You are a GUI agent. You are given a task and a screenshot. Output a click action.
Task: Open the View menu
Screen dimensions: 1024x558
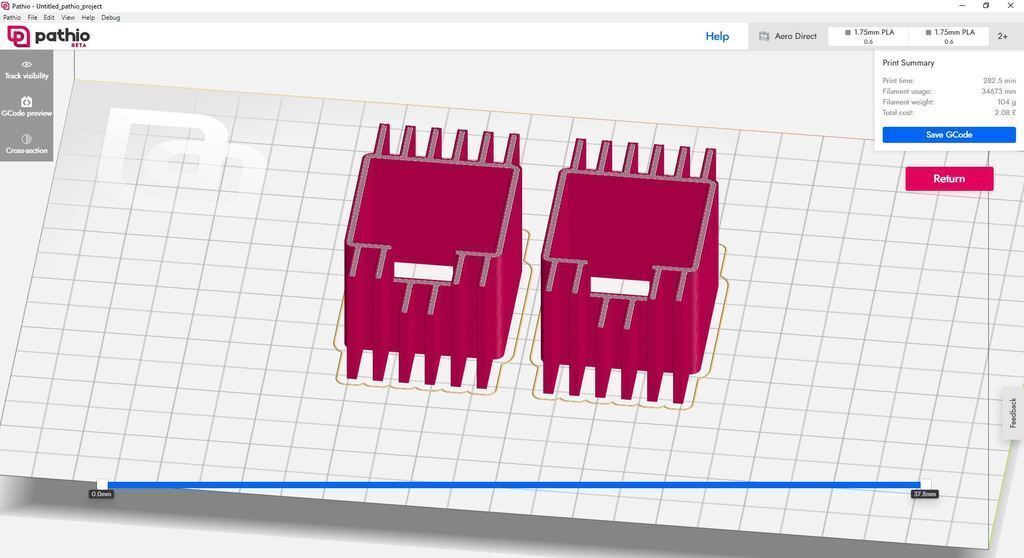[x=68, y=18]
